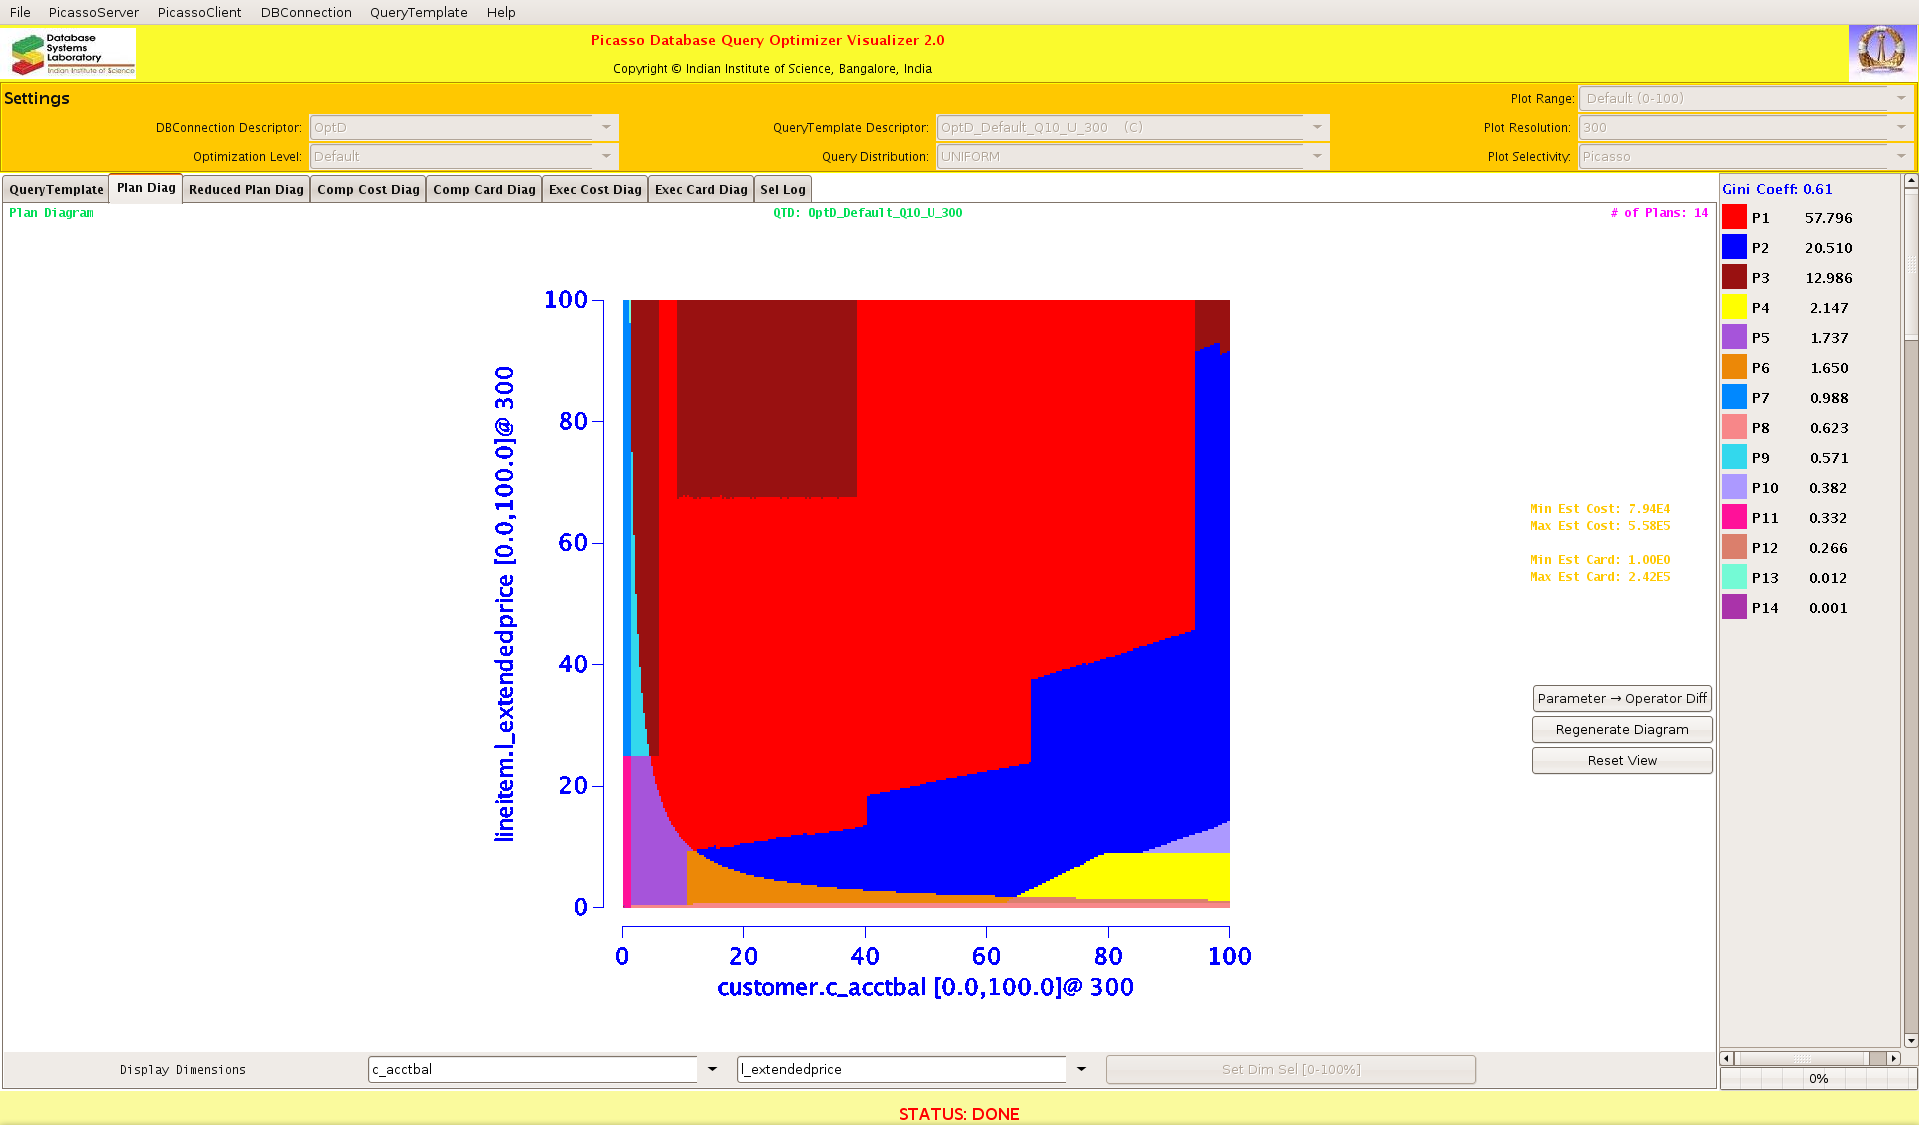
Task: Open the PicassoServer menu
Action: pyautogui.click(x=93, y=12)
